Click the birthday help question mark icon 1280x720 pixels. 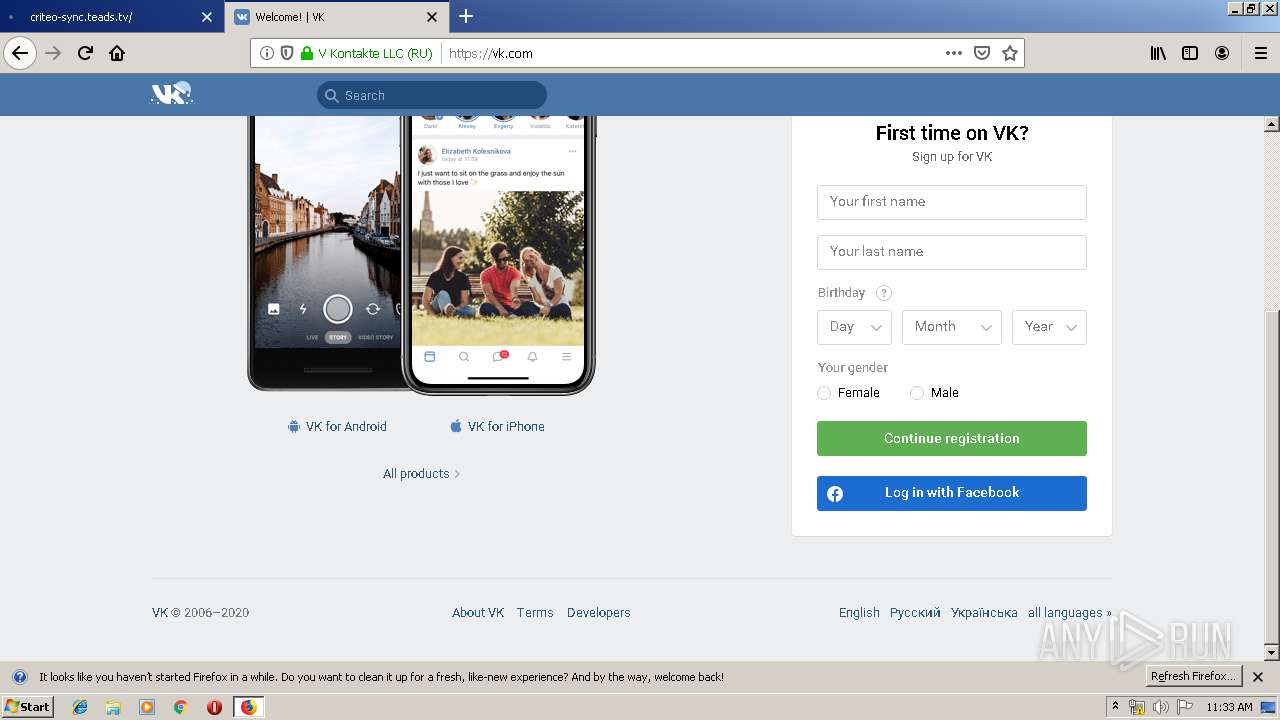tap(883, 293)
